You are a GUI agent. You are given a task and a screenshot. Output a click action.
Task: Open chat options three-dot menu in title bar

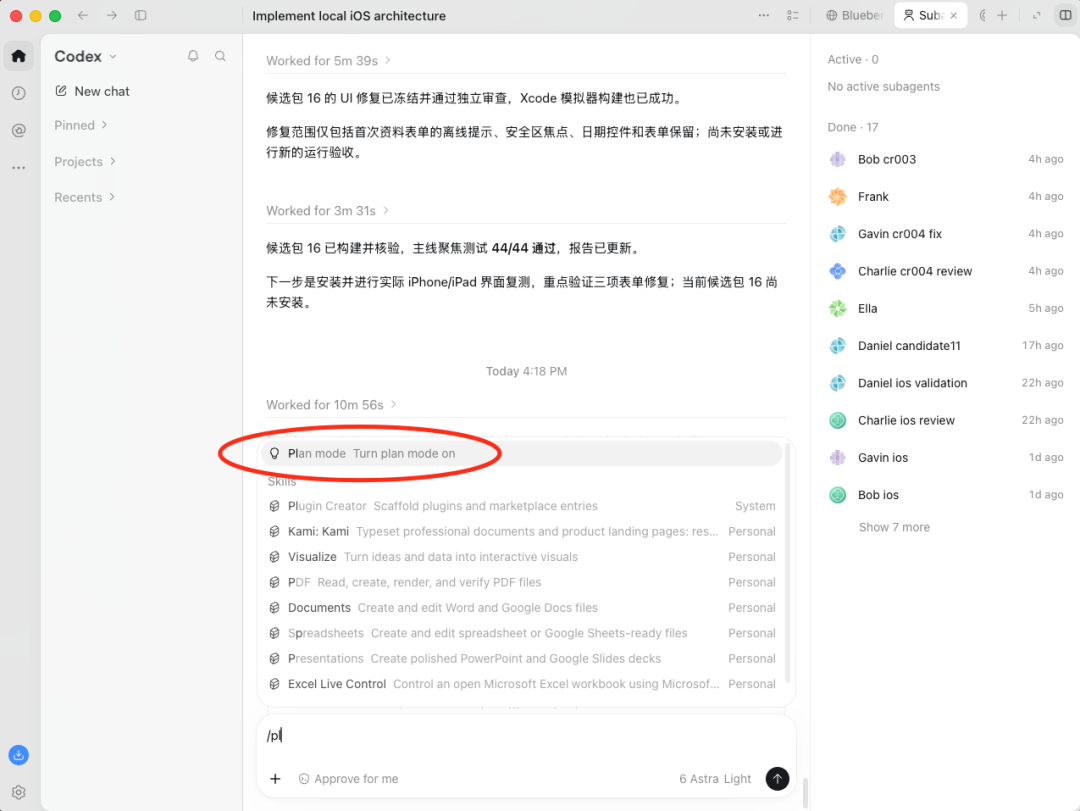click(764, 15)
